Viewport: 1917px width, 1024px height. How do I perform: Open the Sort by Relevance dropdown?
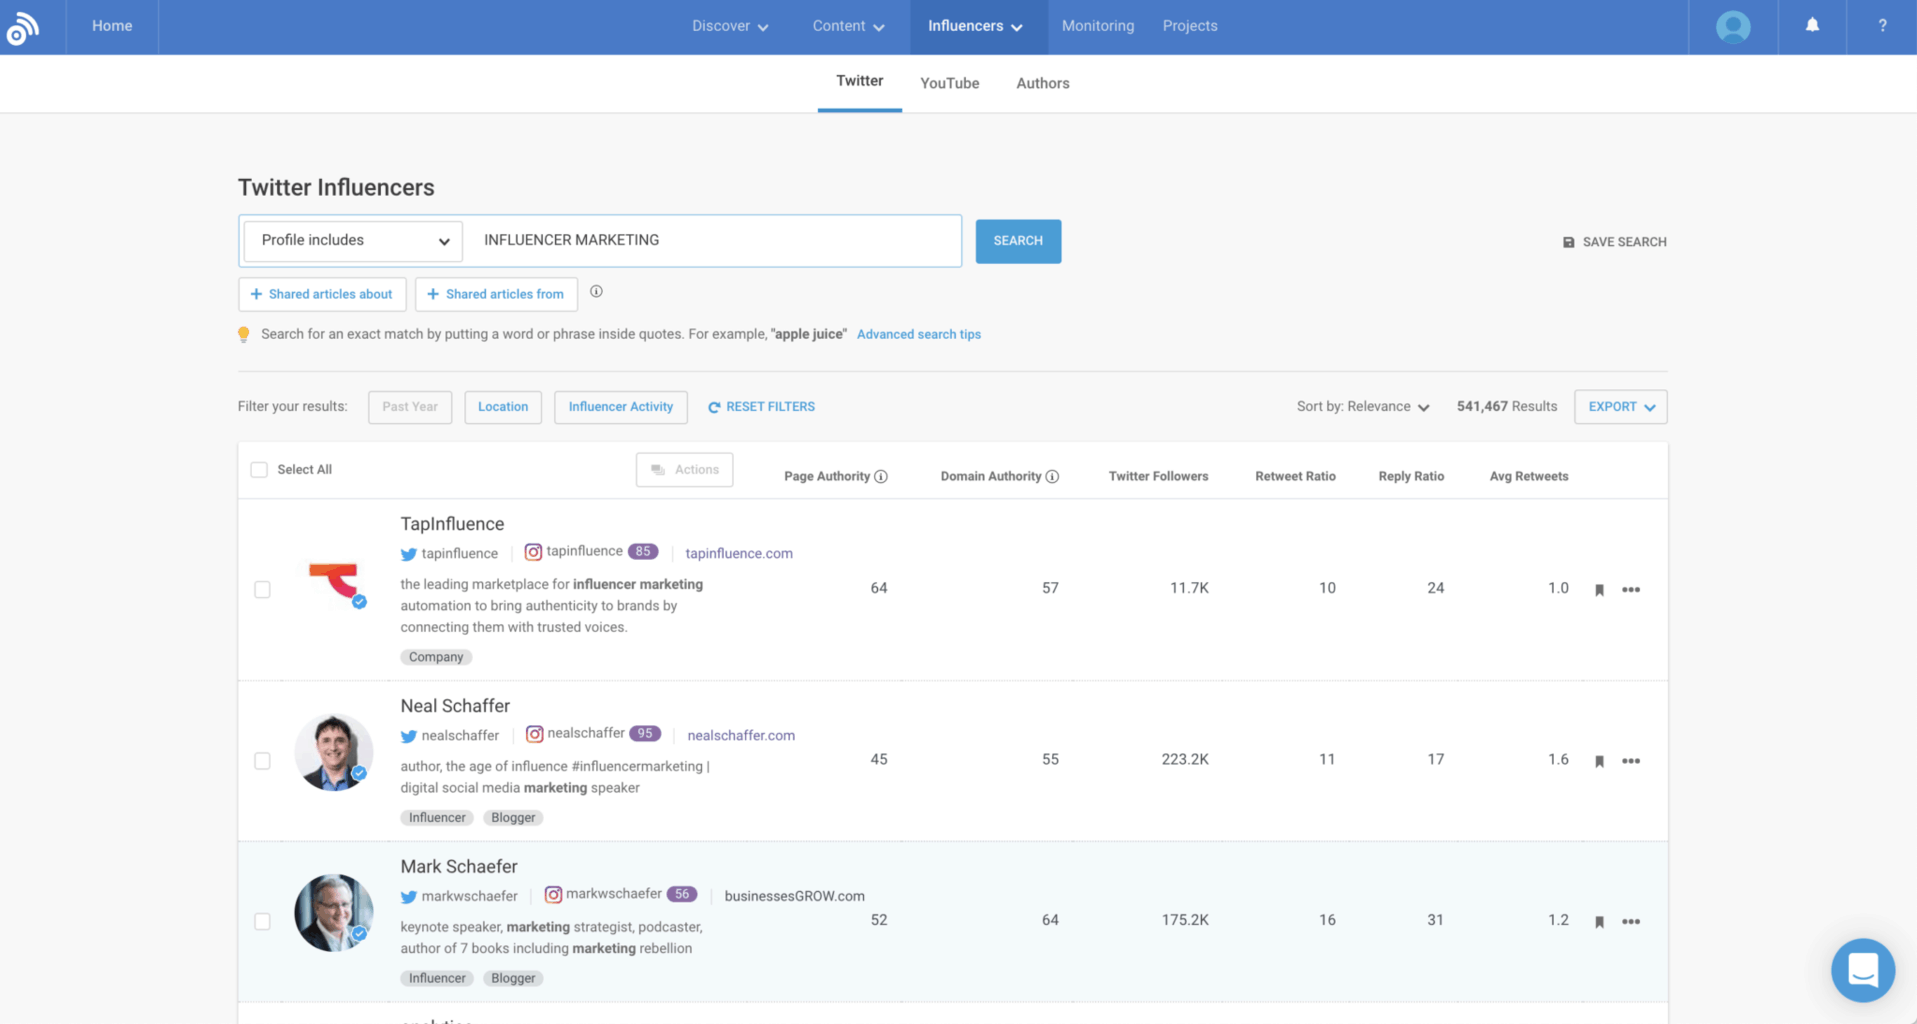[1362, 407]
